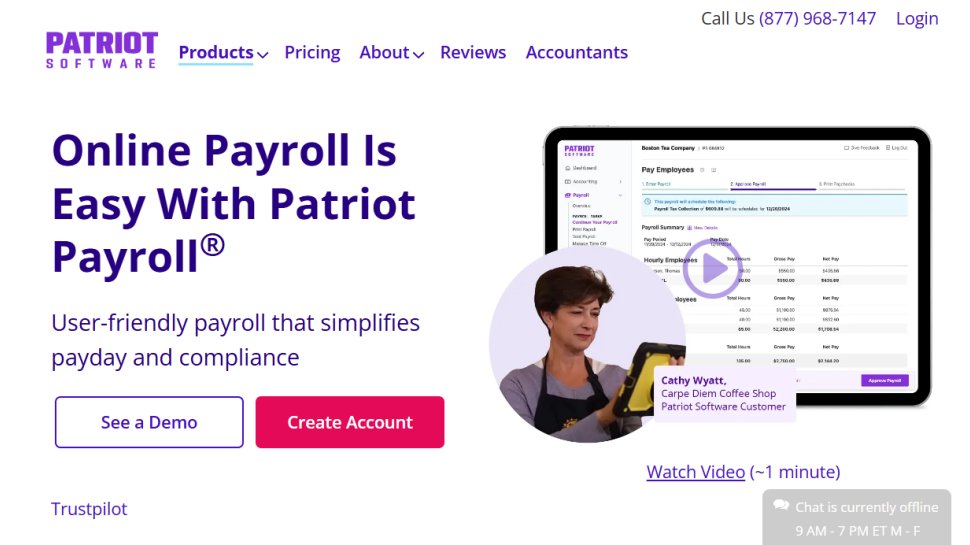
Task: Go to the Pricing page
Action: tap(312, 53)
